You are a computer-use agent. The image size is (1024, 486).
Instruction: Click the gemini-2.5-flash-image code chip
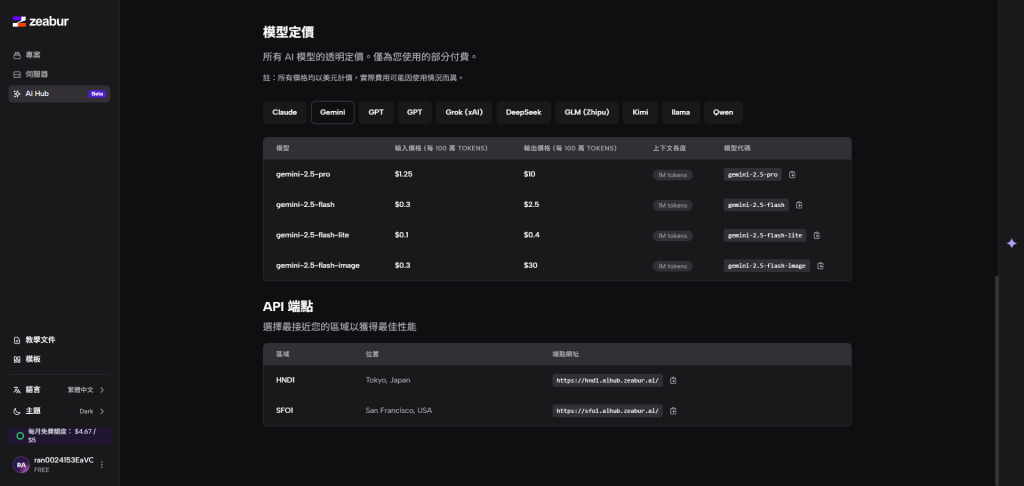click(767, 266)
